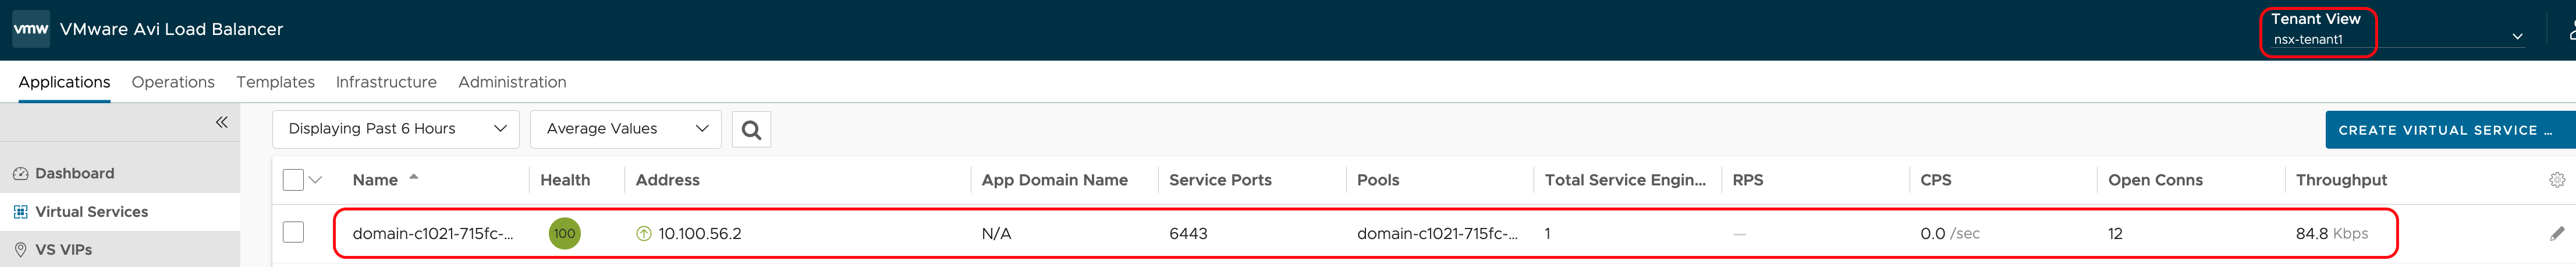
Task: Click the green up-arrow status next to 10.100.56.2
Action: pos(644,233)
